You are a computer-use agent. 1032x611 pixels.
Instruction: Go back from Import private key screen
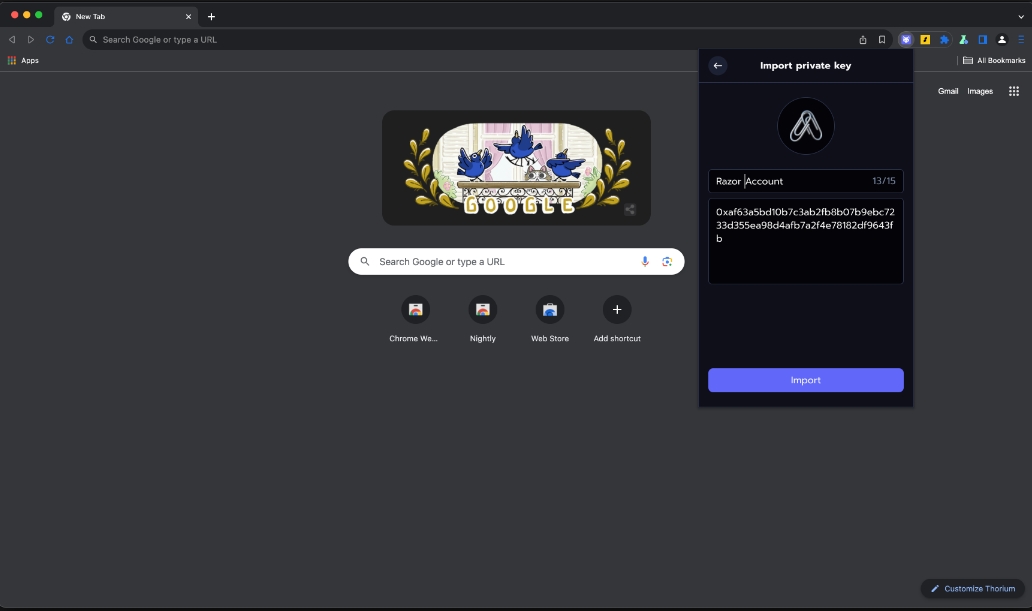[x=717, y=65]
